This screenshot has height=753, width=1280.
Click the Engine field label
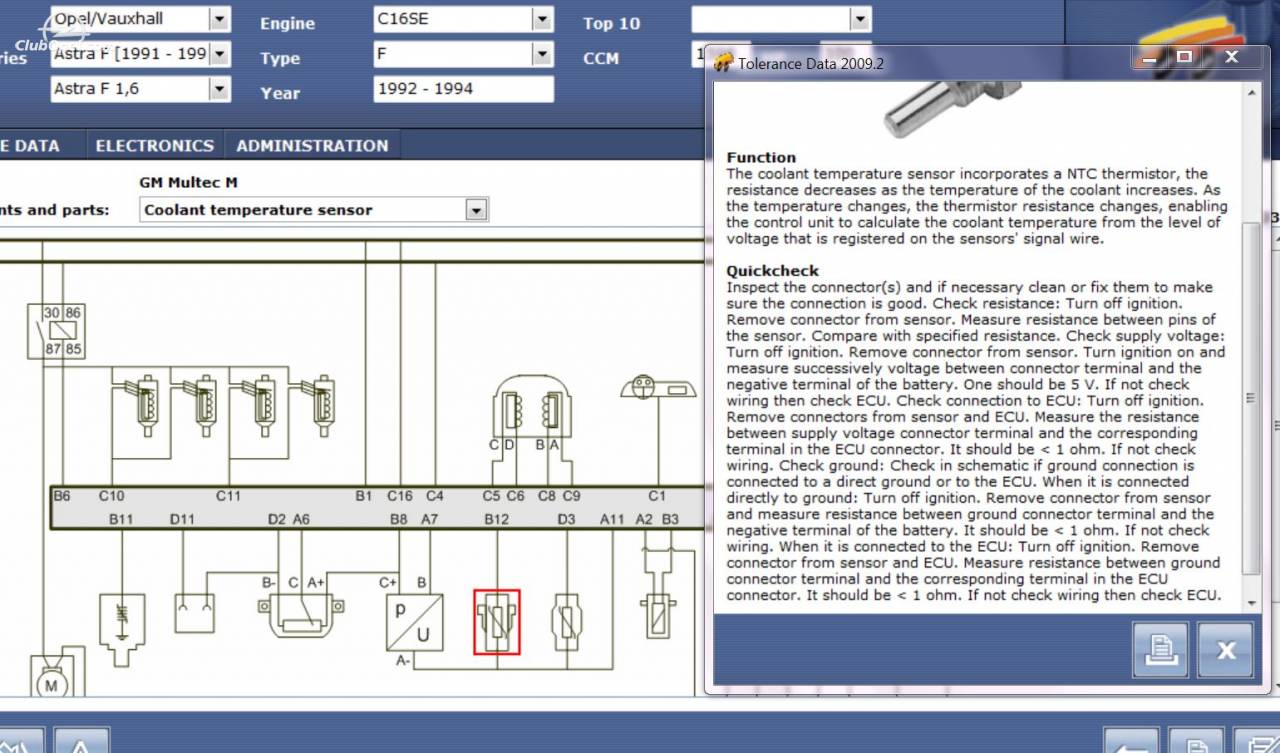(287, 23)
